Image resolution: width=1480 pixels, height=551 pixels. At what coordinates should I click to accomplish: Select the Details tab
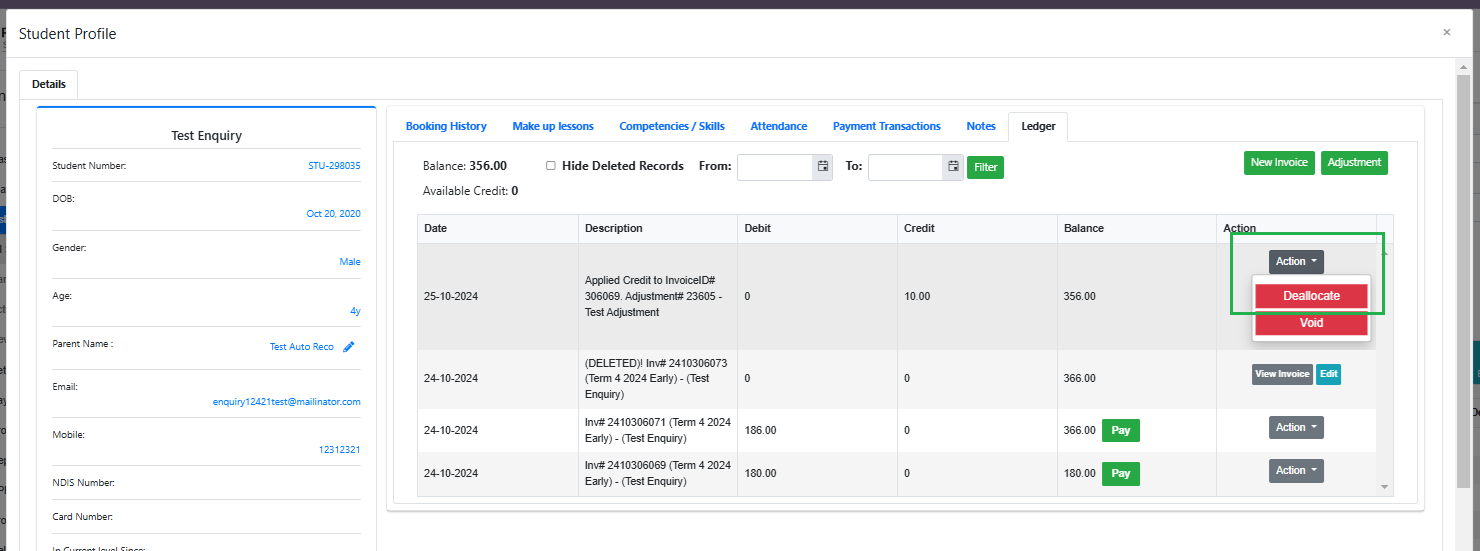click(x=49, y=85)
